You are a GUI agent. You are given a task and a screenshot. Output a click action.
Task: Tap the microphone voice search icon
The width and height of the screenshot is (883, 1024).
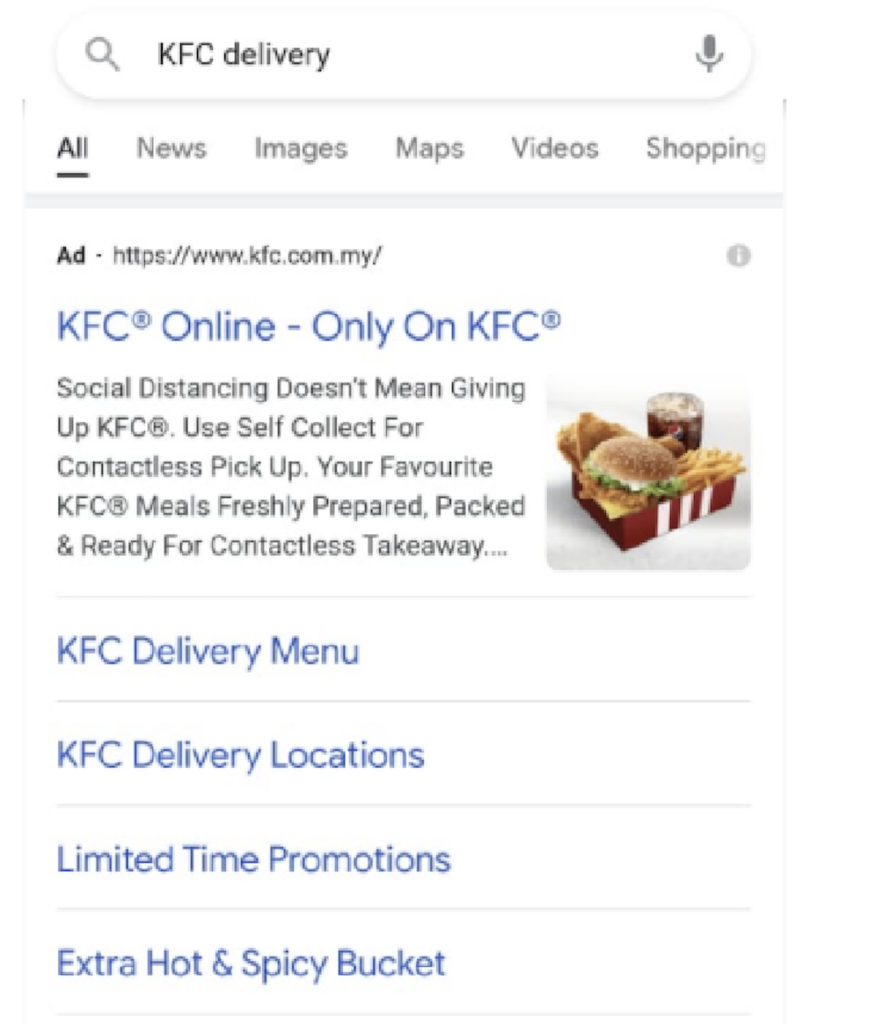[x=709, y=54]
